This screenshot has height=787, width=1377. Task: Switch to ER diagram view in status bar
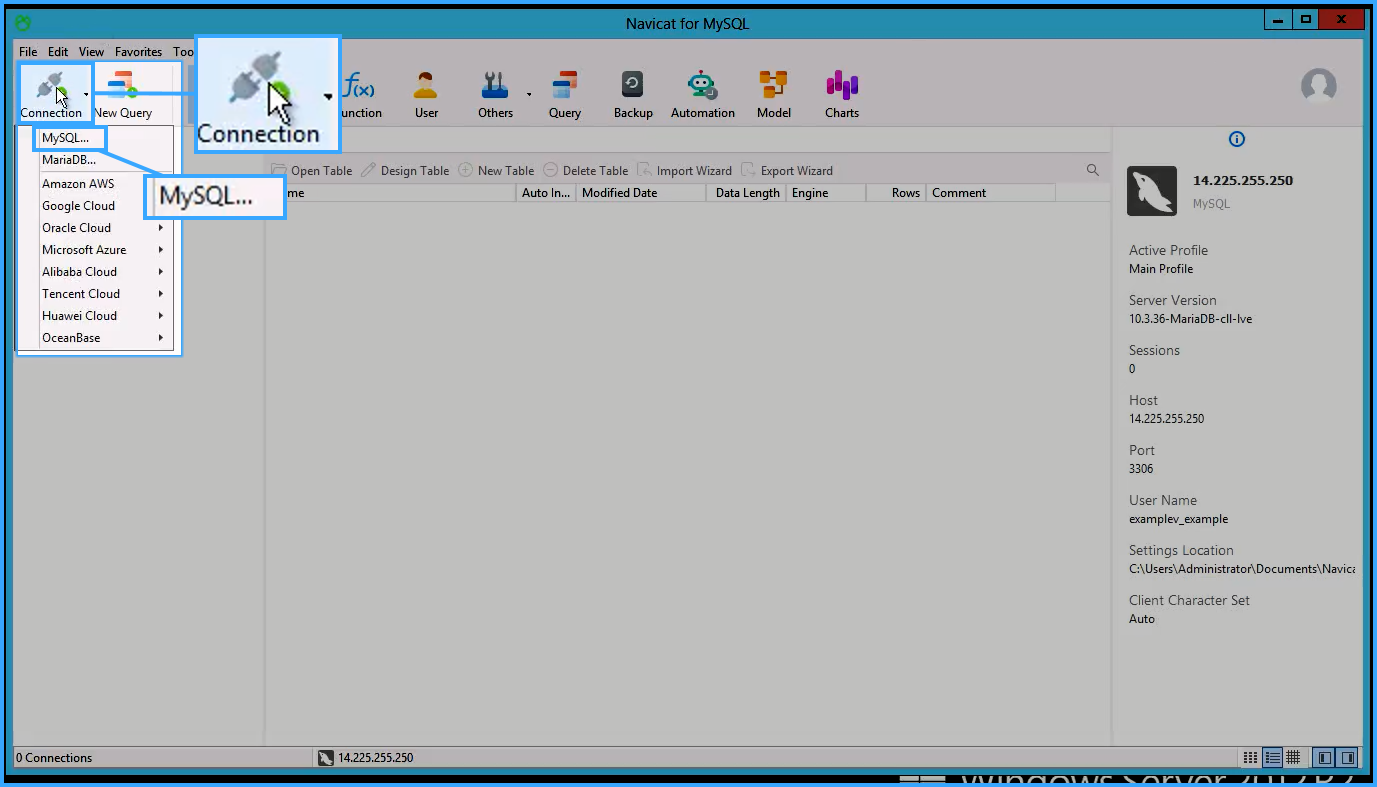[x=1293, y=758]
